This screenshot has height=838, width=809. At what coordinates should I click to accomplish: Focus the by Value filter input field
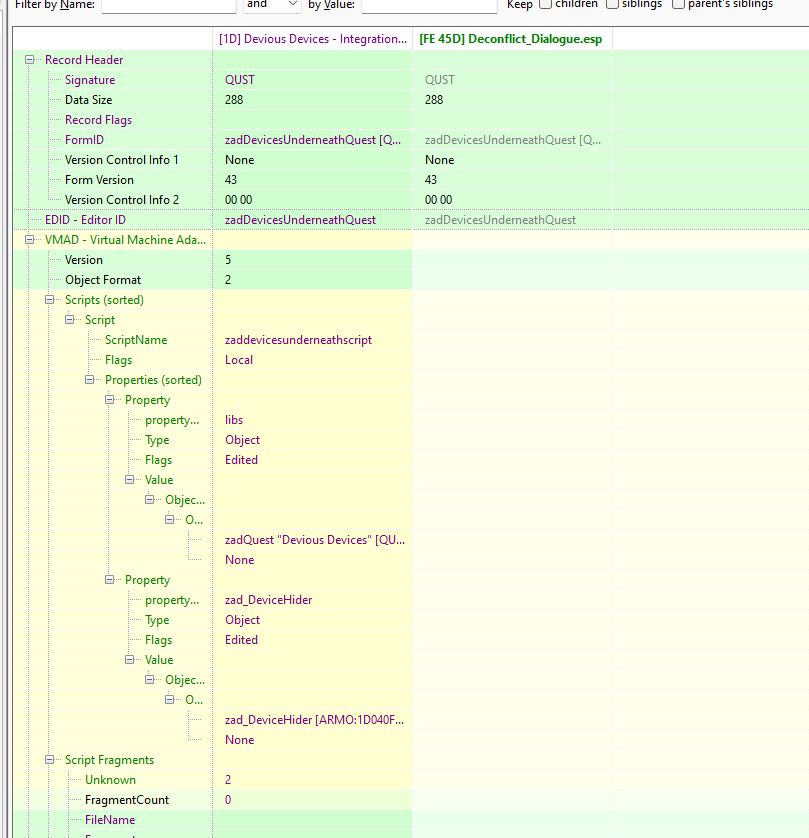pos(429,5)
